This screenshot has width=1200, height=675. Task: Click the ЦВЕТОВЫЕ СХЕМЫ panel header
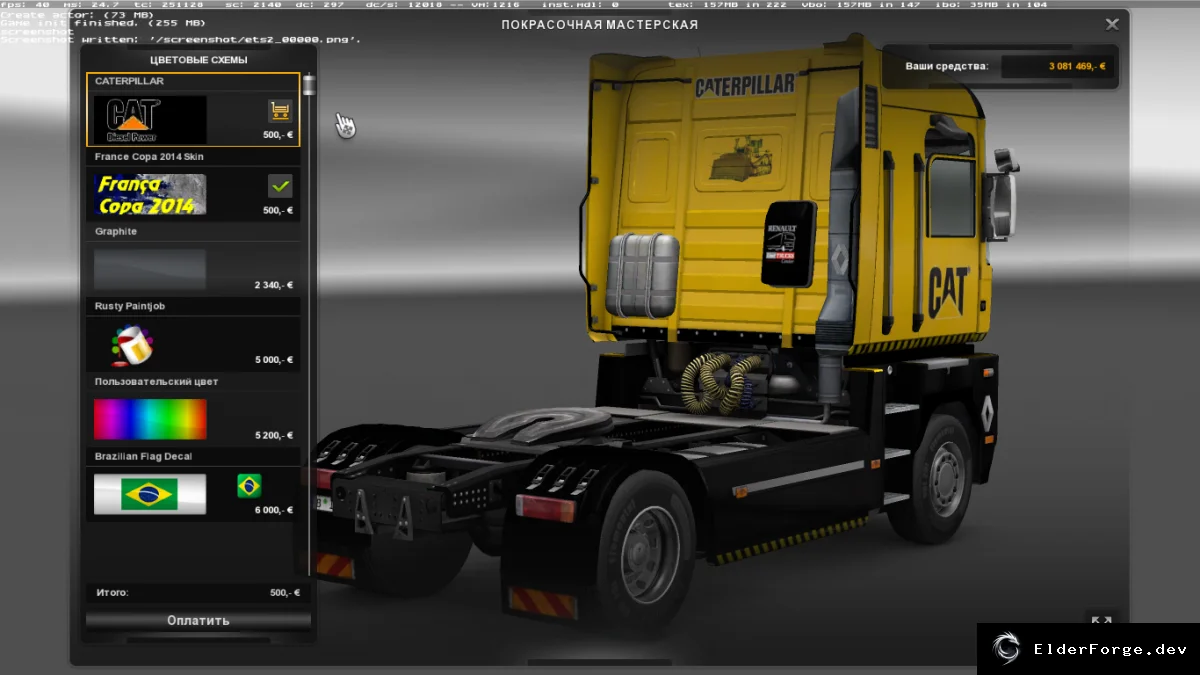[199, 60]
